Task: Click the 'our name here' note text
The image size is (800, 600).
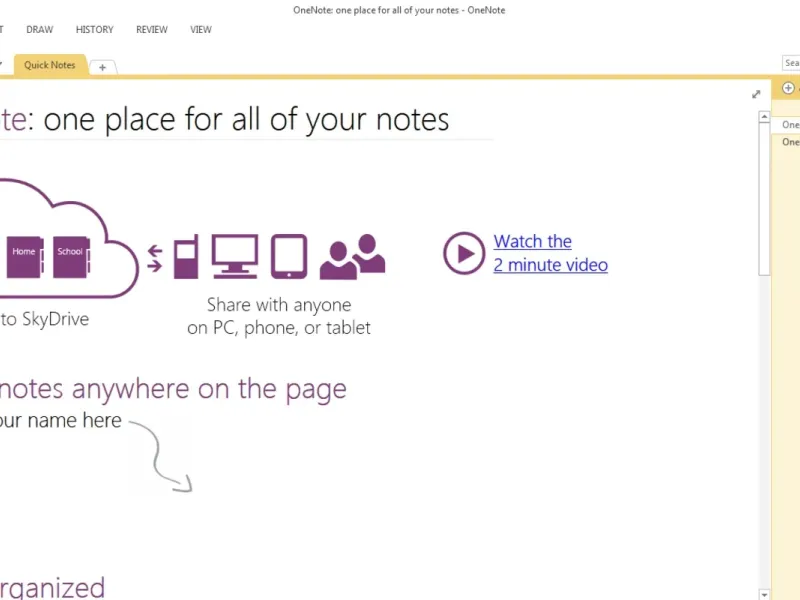Action: point(61,420)
